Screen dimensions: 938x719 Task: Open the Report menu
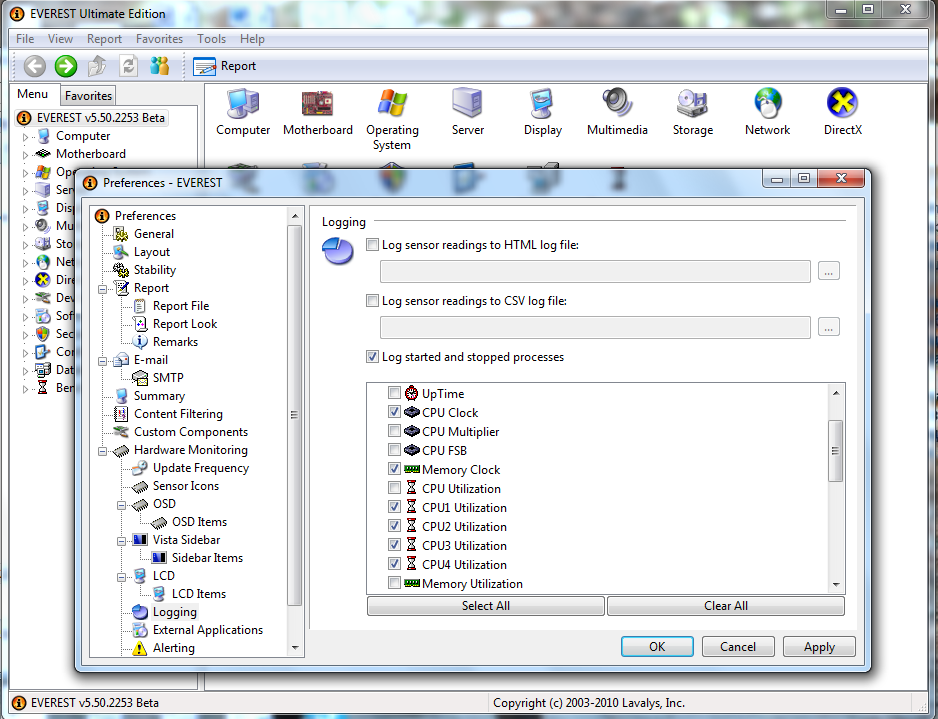point(104,39)
